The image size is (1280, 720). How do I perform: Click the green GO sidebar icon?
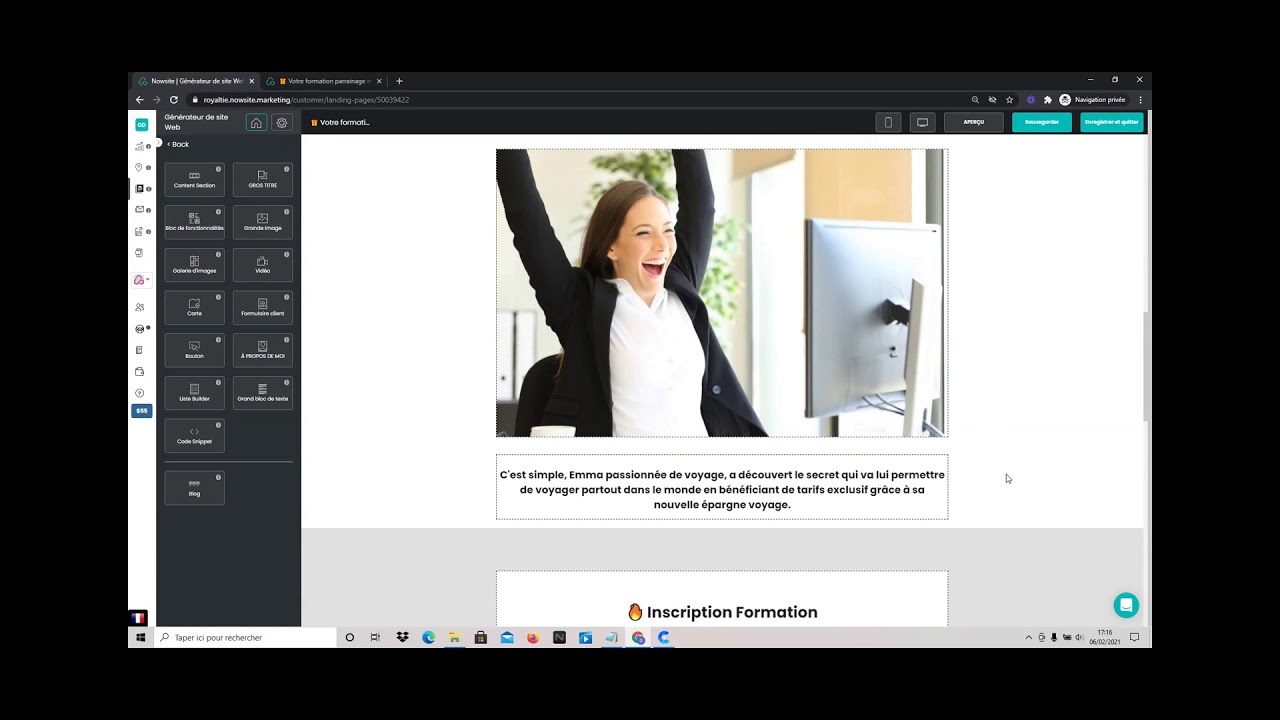point(141,125)
